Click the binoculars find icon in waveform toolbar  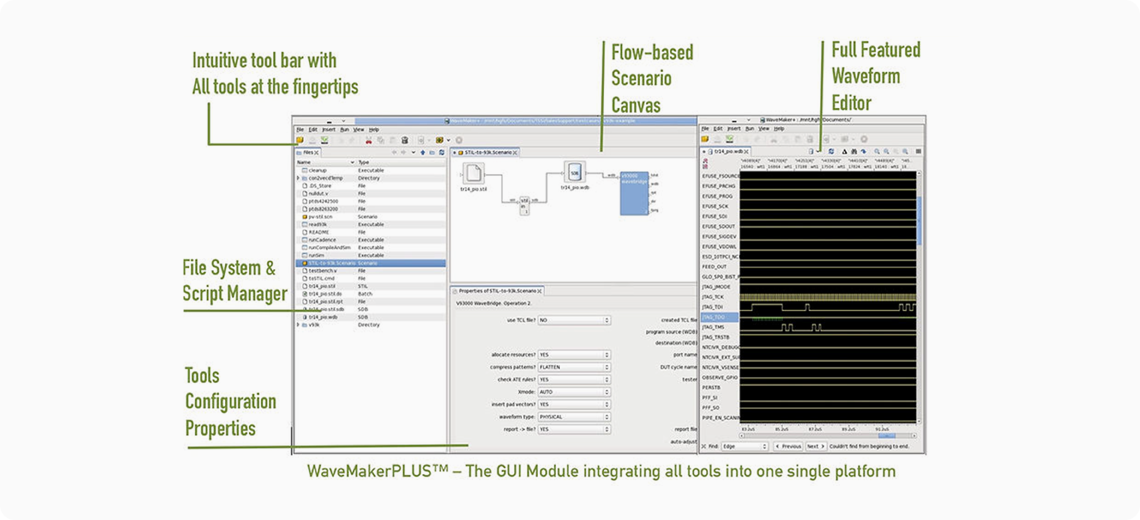(x=854, y=151)
